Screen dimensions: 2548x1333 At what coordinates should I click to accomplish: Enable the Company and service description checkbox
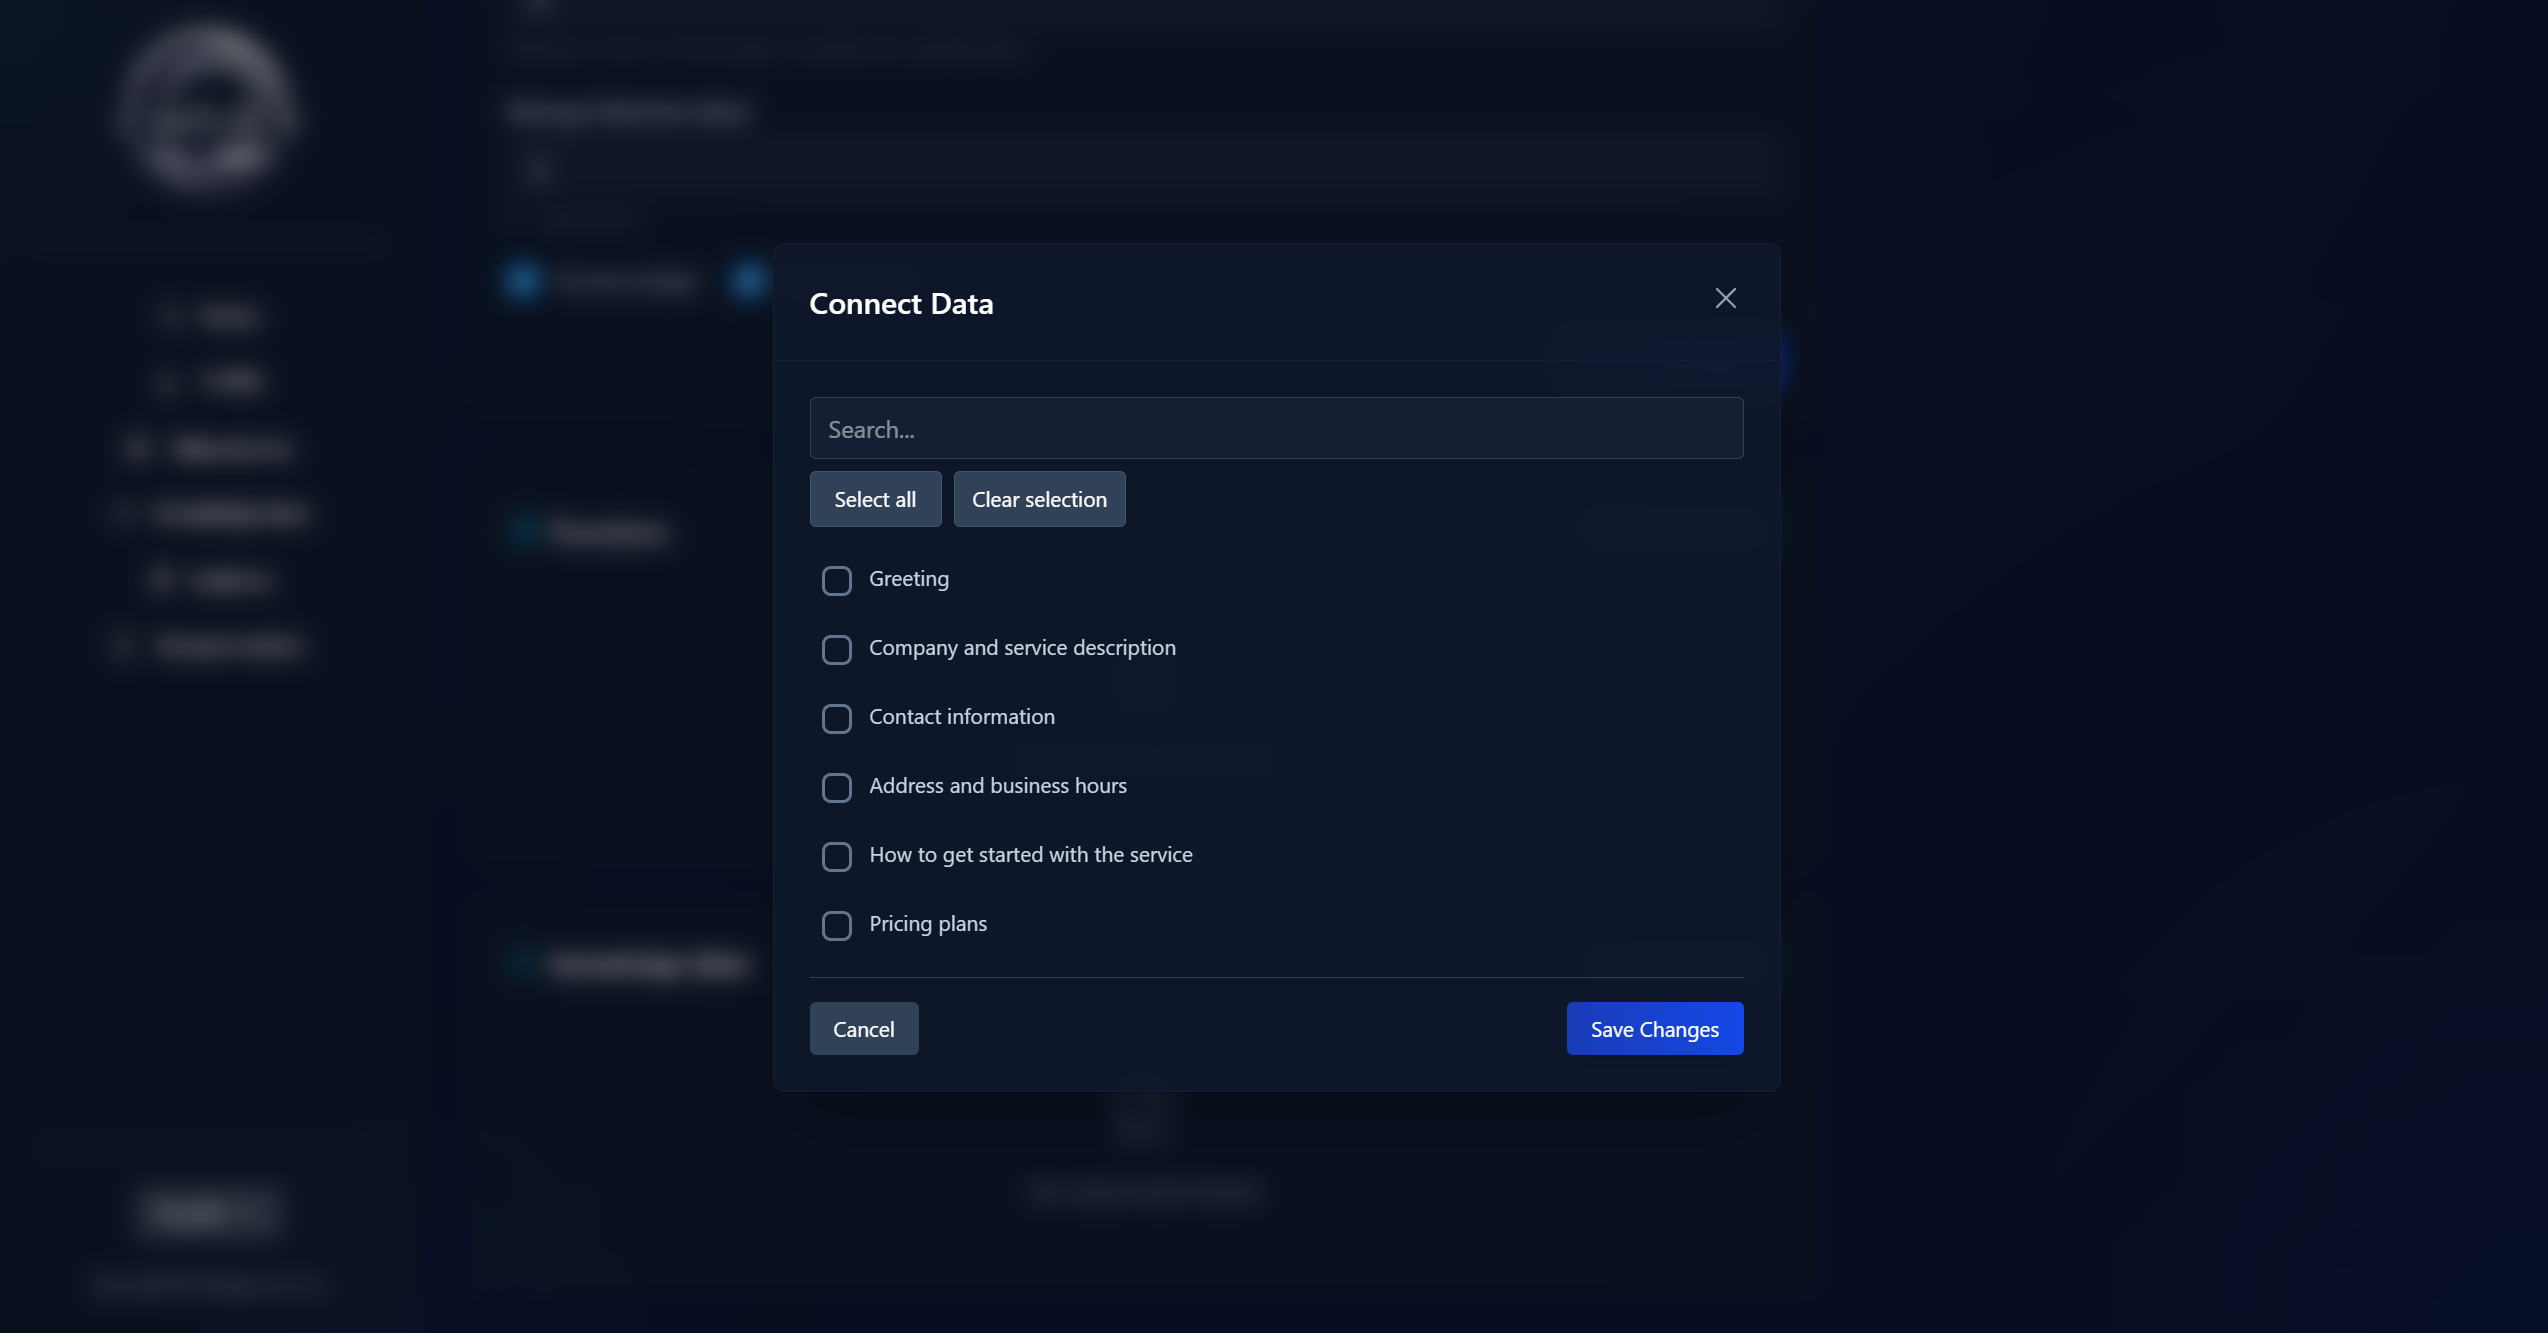836,650
